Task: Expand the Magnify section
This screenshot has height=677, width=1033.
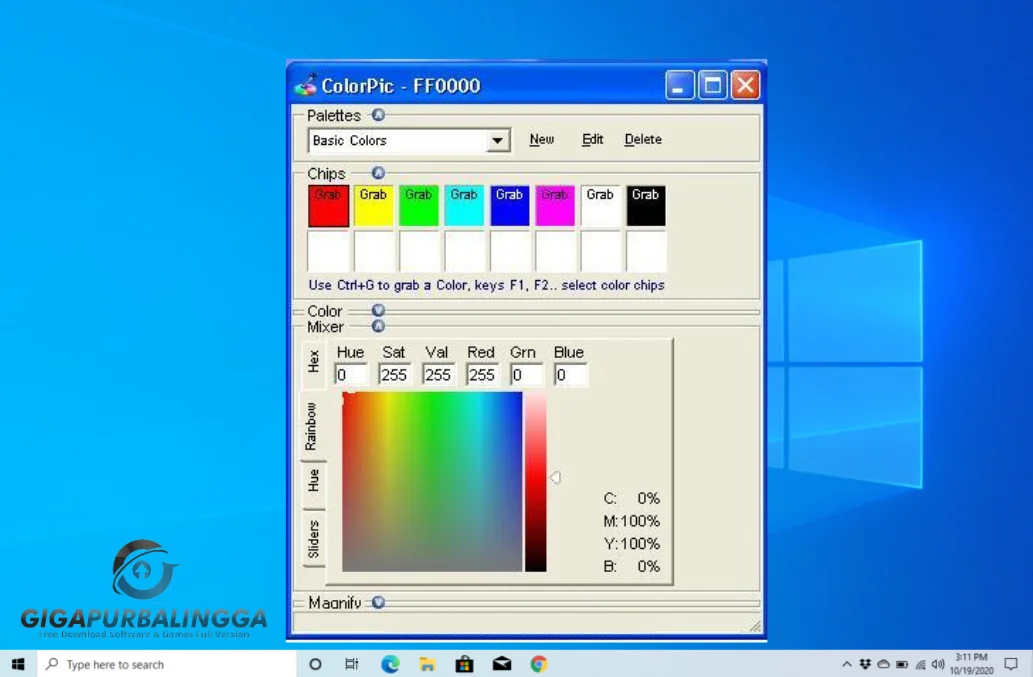Action: (378, 602)
